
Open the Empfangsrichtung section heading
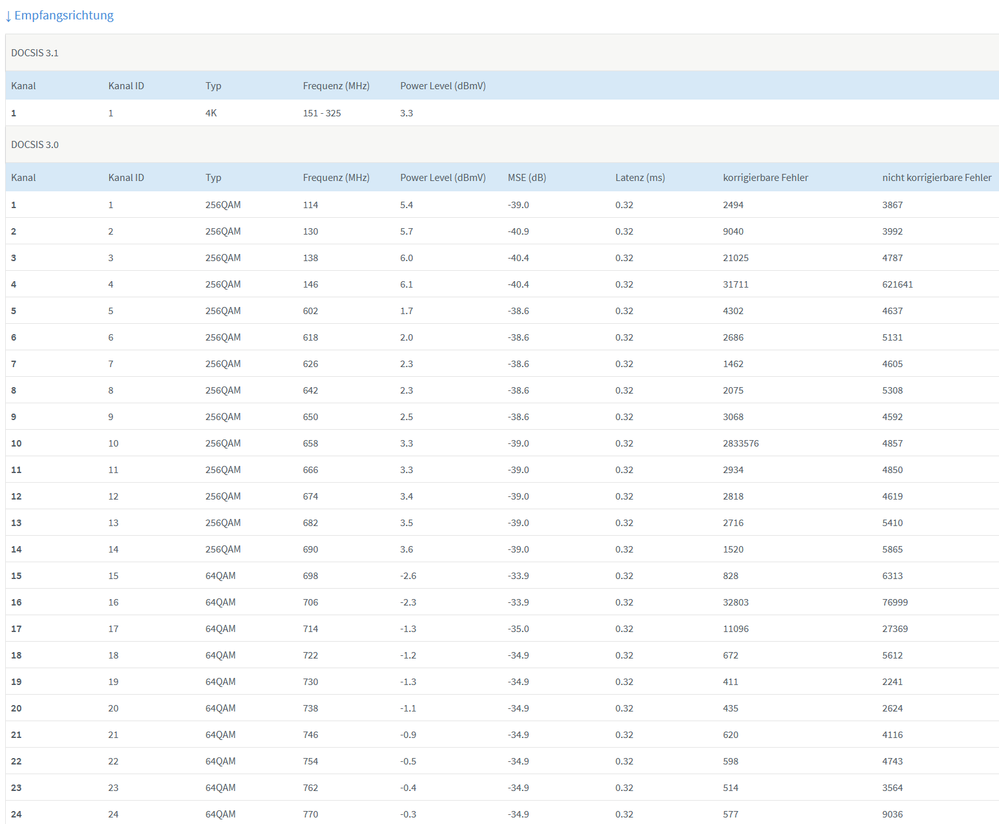pos(64,16)
